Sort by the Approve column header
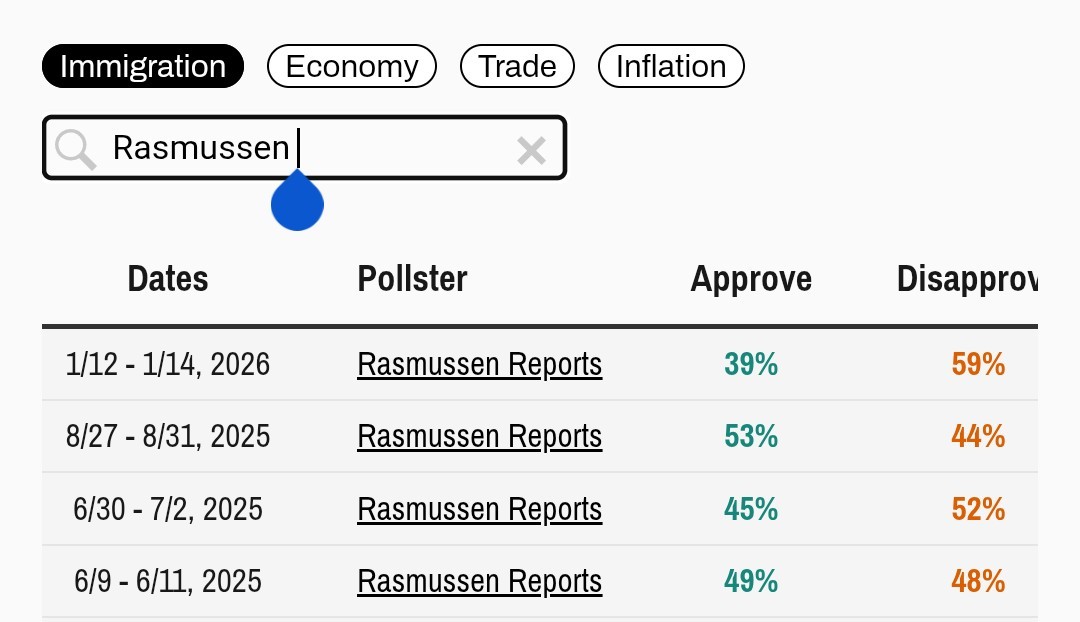The image size is (1080, 622). (x=751, y=279)
